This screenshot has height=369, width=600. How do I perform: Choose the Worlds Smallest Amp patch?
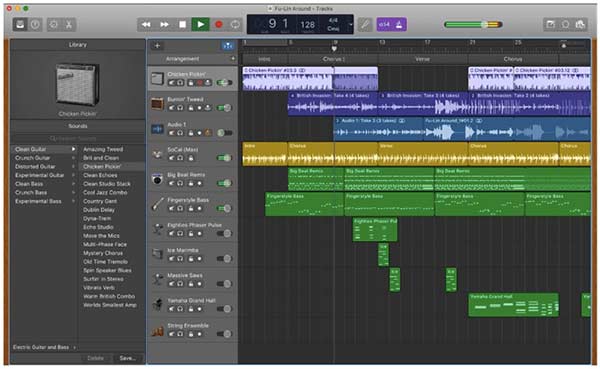tap(110, 305)
